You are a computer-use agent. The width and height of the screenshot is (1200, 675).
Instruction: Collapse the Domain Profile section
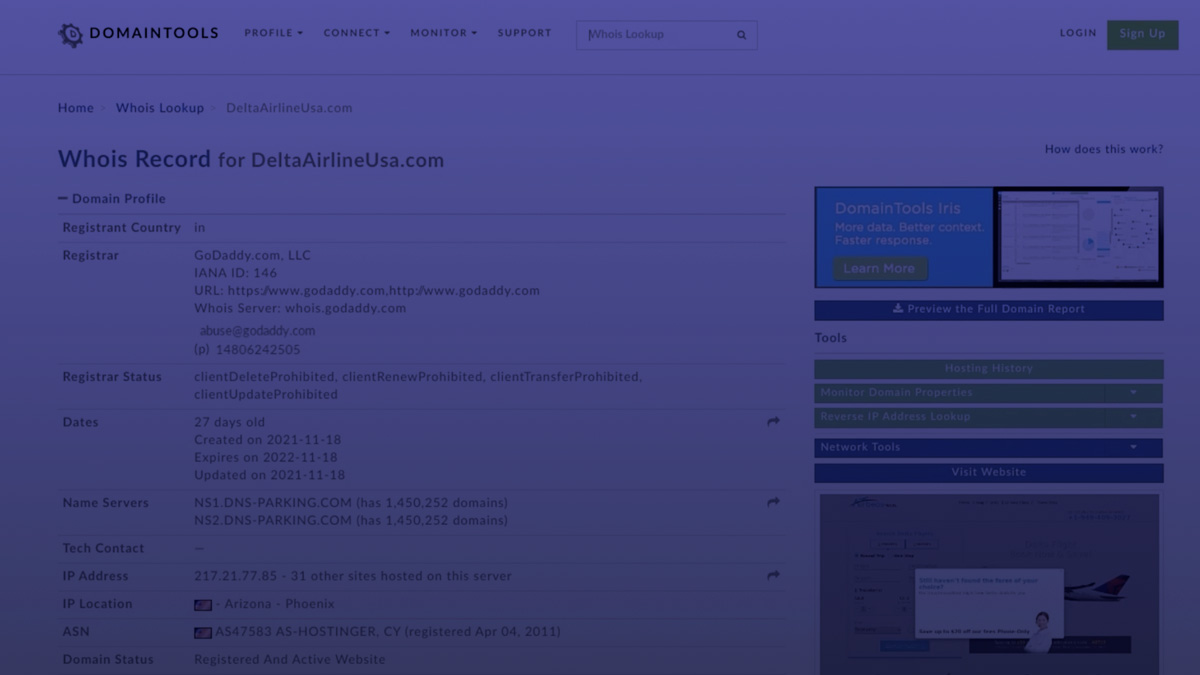coord(112,199)
